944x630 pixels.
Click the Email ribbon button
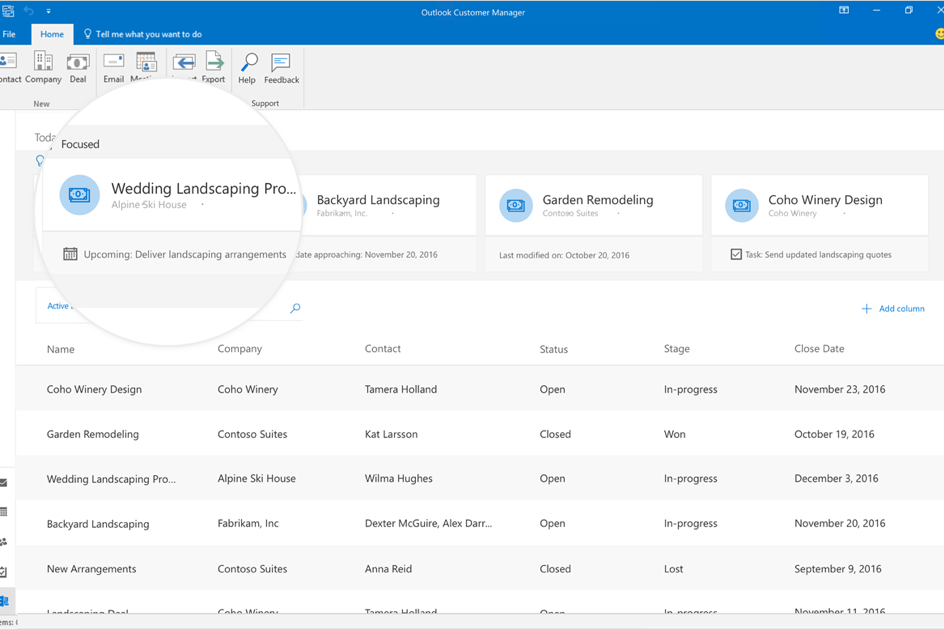click(x=113, y=67)
